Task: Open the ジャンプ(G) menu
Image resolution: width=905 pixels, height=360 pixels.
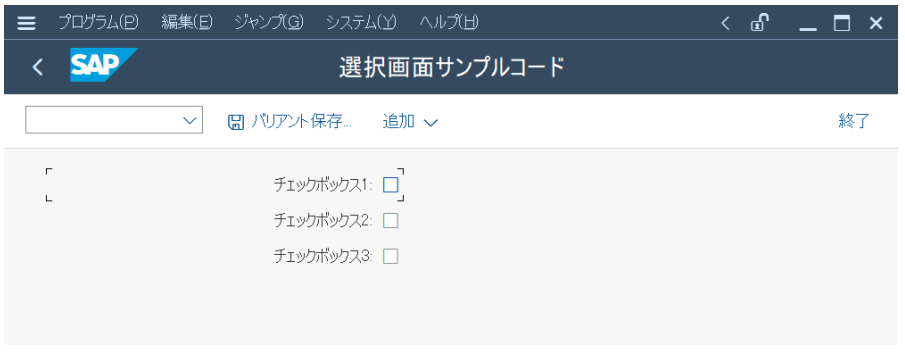Action: coord(269,22)
